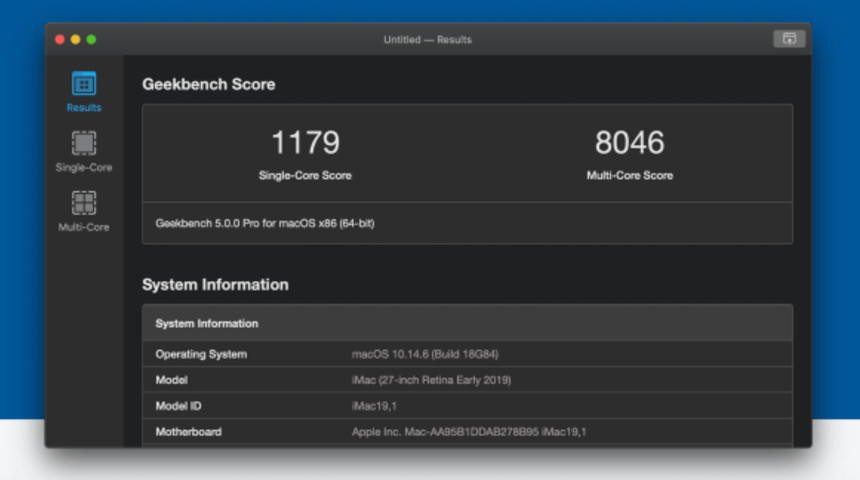The image size is (860, 480).
Task: Minimize window using the yellow button
Action: click(76, 39)
